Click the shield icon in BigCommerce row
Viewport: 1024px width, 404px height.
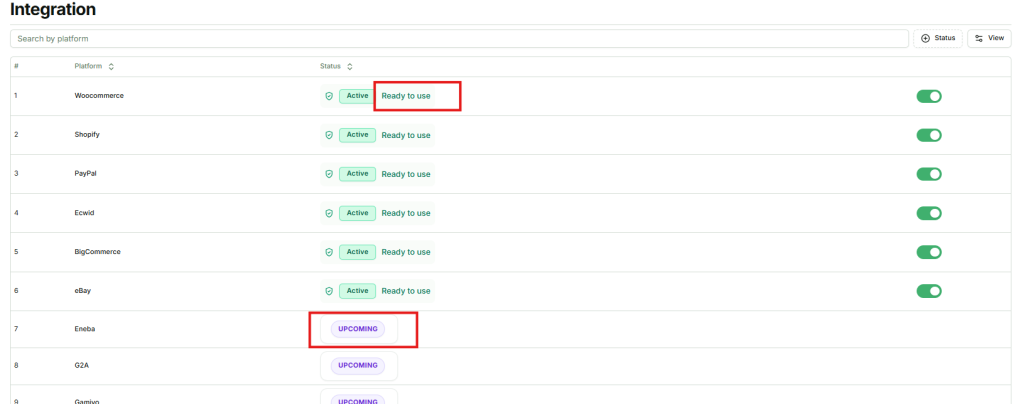[x=329, y=252]
